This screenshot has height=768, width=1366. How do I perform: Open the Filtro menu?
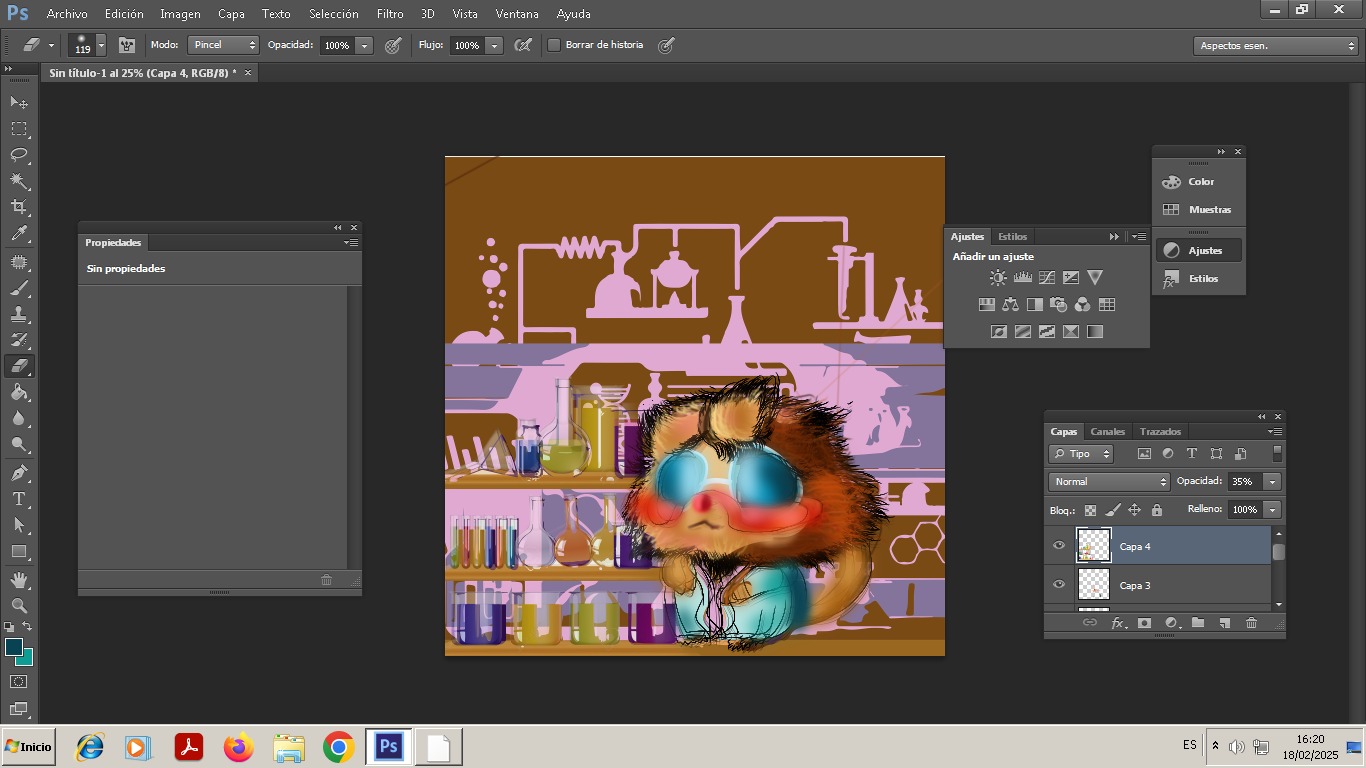[390, 14]
